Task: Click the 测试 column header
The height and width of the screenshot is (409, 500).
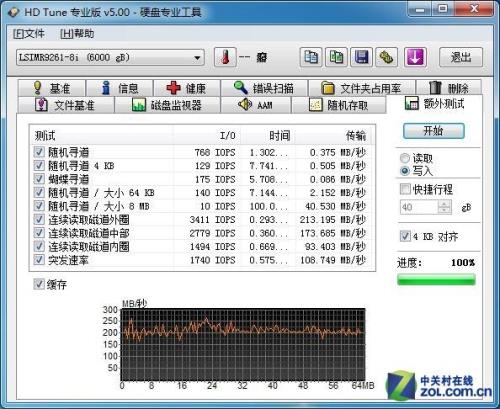Action: (101, 136)
